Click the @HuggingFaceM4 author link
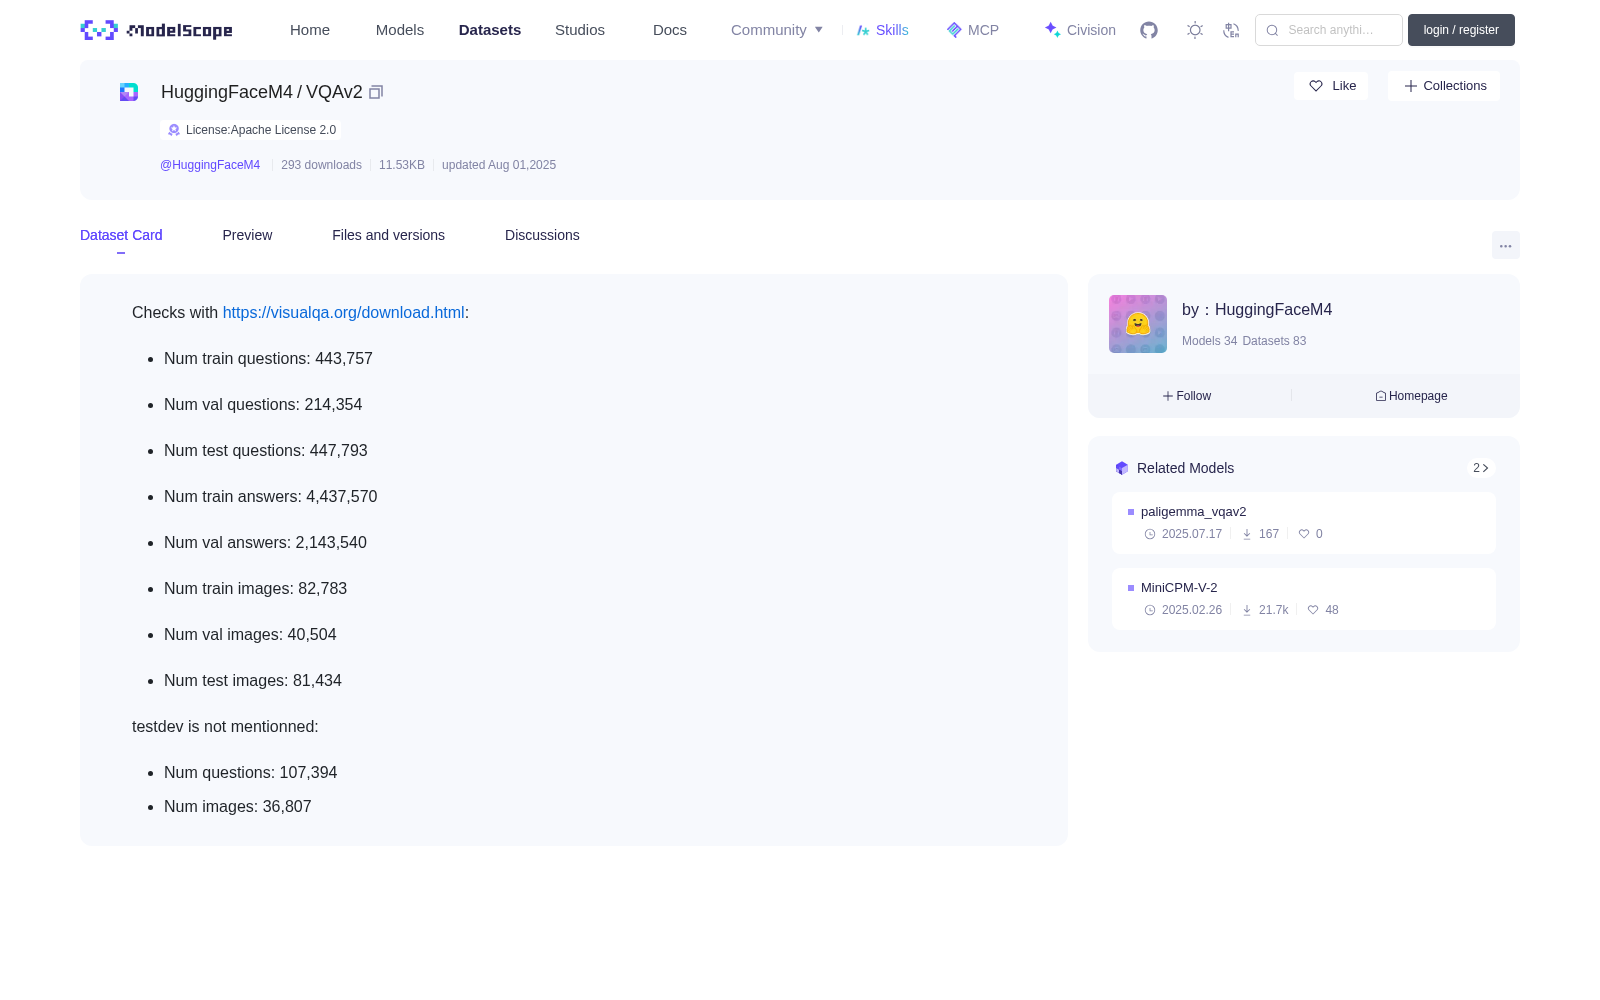Viewport: 1600px width, 1000px height. (x=210, y=165)
